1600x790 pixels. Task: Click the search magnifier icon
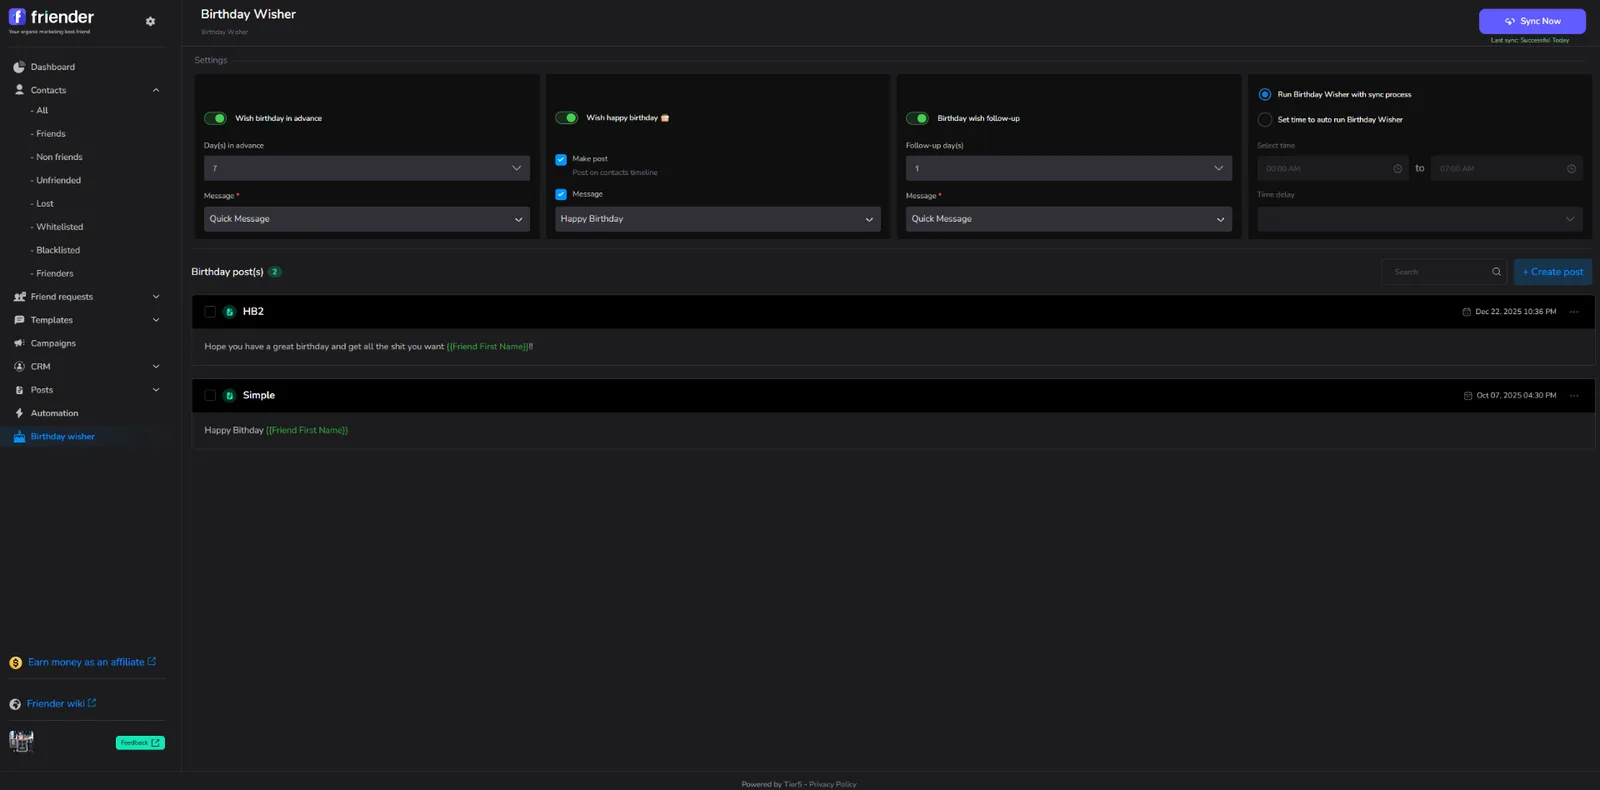pos(1496,272)
